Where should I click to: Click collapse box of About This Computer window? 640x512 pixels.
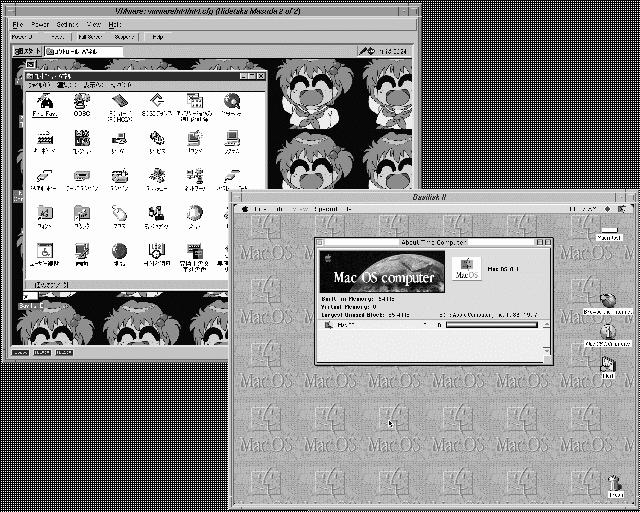click(x=547, y=243)
